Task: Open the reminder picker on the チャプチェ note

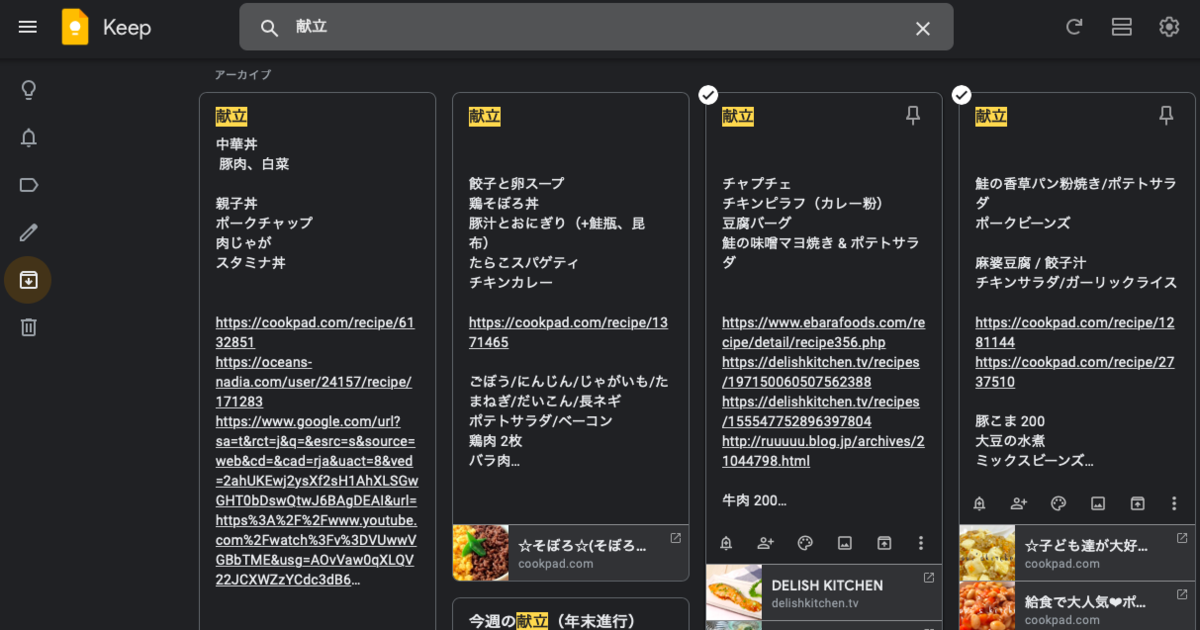Action: click(726, 543)
